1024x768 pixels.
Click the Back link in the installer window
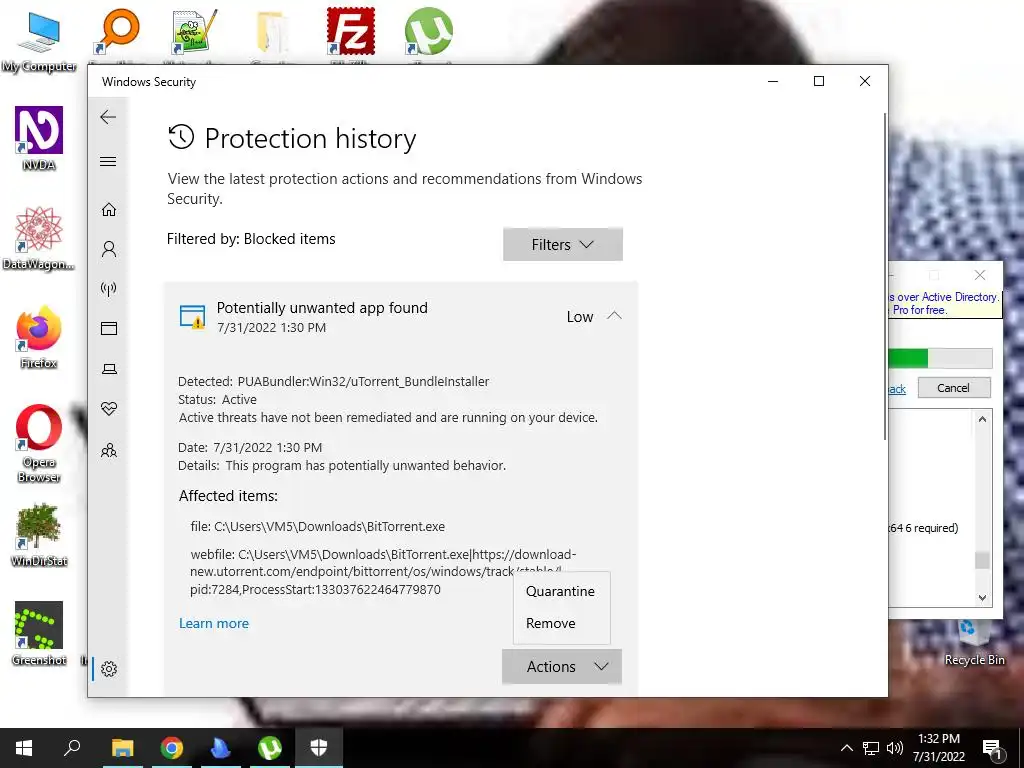pyautogui.click(x=897, y=389)
